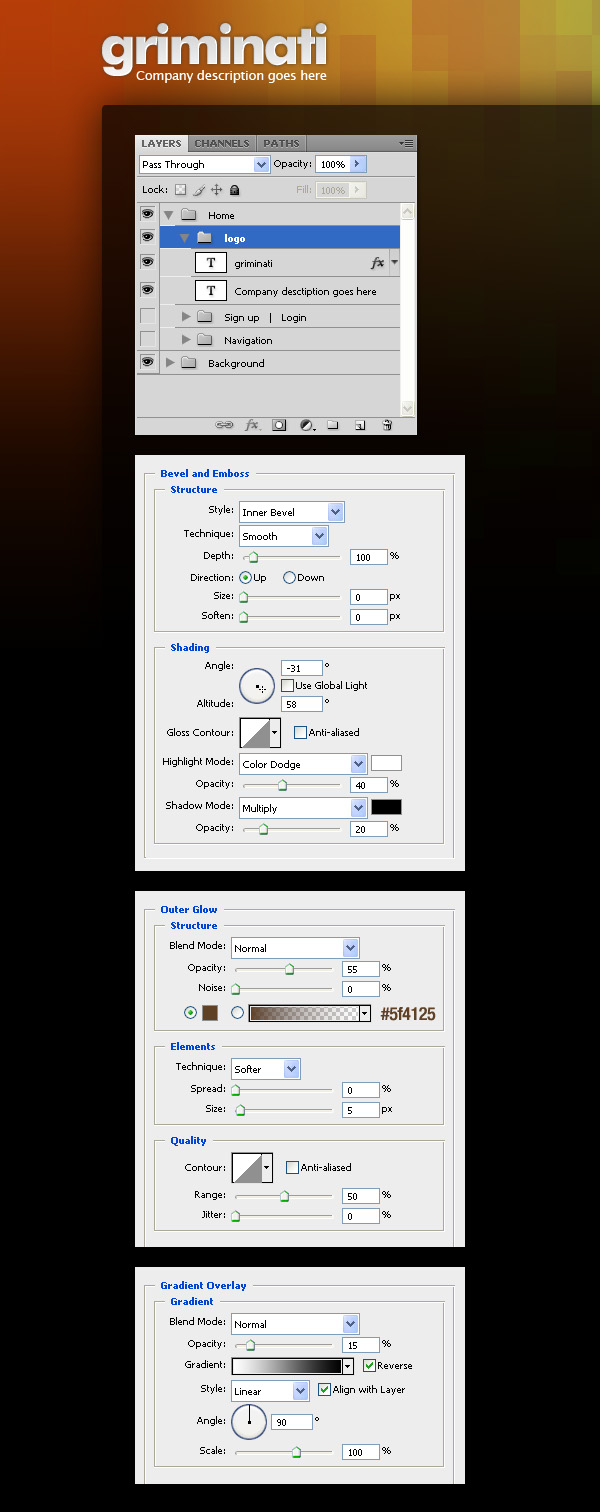Click the Opacity 100% slider arrow button
The width and height of the screenshot is (600, 1512).
358,164
